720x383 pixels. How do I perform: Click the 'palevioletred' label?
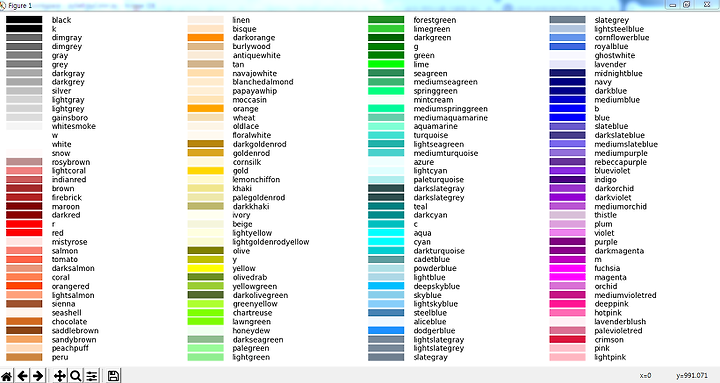(618, 331)
